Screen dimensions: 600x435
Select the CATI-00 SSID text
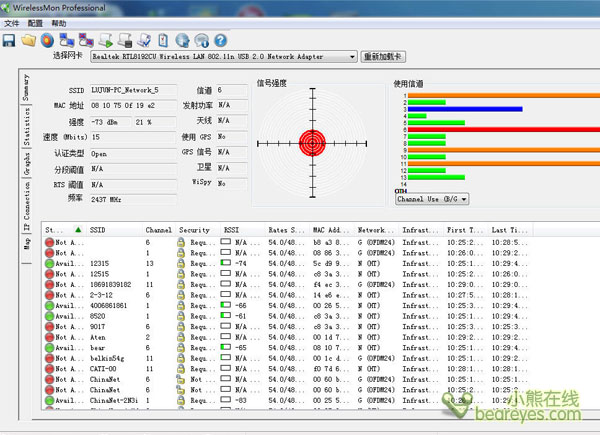pos(103,369)
